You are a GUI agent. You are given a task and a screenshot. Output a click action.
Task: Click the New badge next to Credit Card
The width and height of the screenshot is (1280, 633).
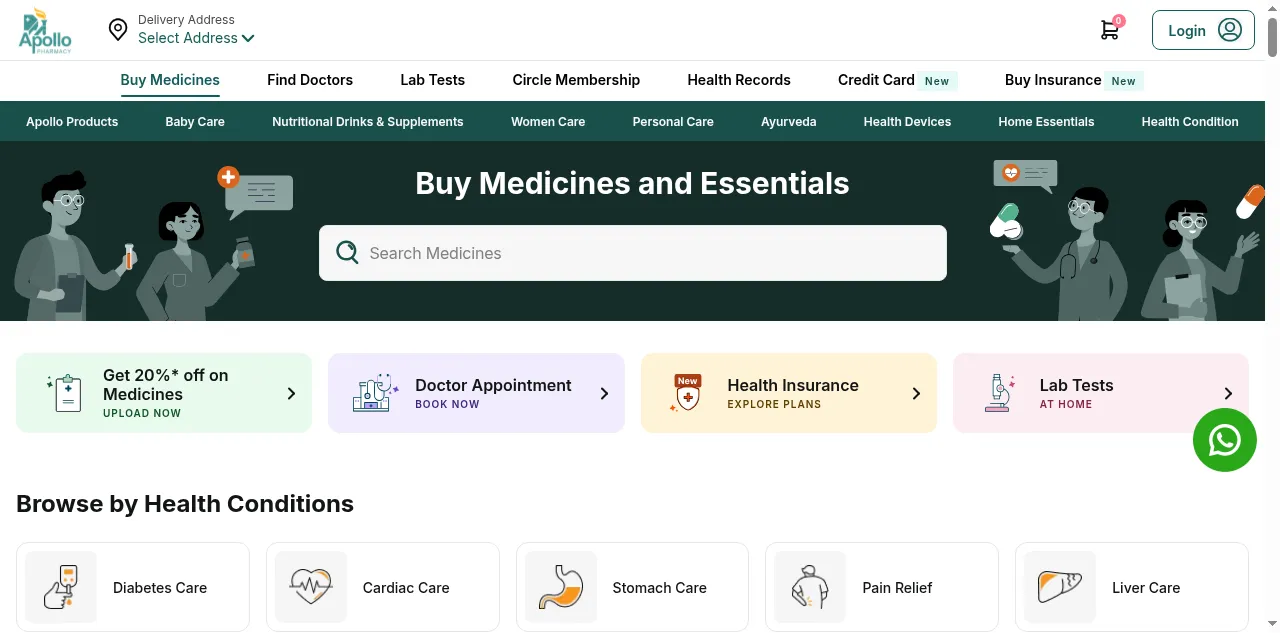tap(937, 81)
